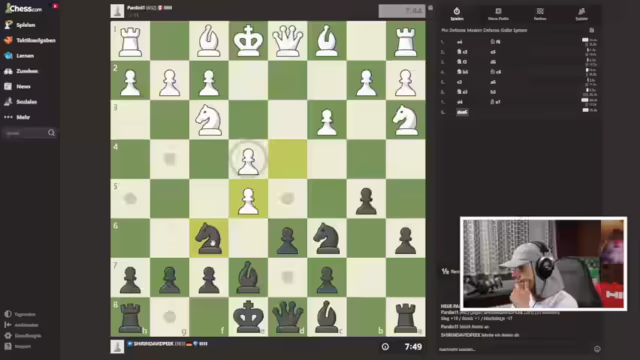Image resolution: width=640 pixels, height=360 pixels.
Task: Open News in the left sidebar
Action: (x=18, y=87)
